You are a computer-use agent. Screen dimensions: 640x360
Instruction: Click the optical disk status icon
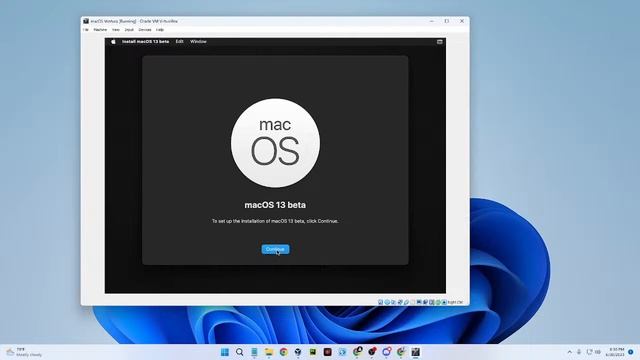pyautogui.click(x=387, y=302)
